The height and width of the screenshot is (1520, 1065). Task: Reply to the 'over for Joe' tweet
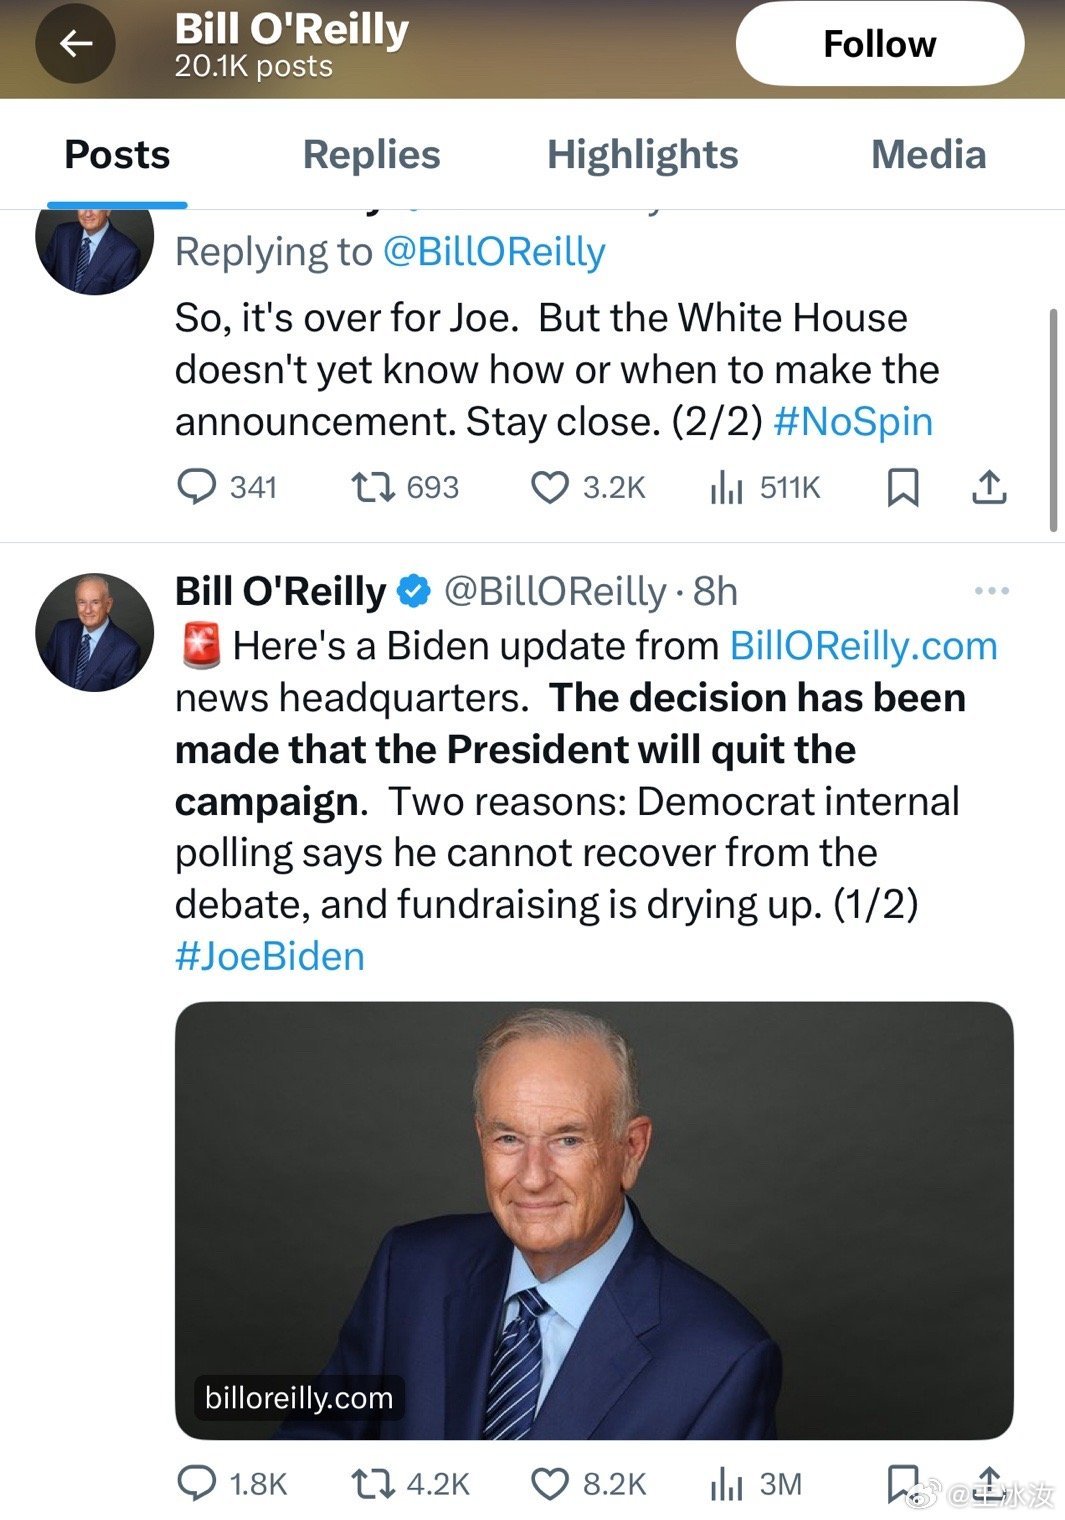click(197, 487)
